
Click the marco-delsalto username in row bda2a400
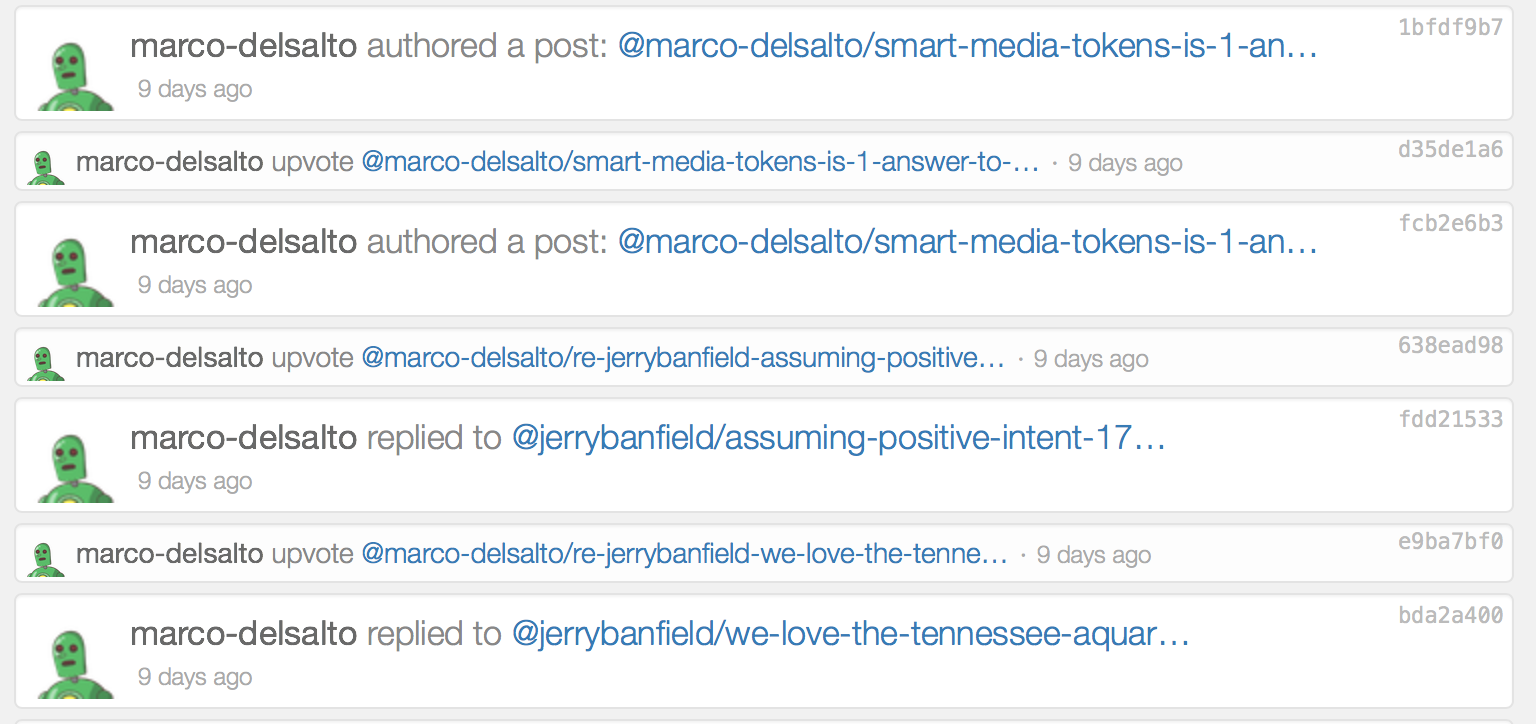(243, 633)
